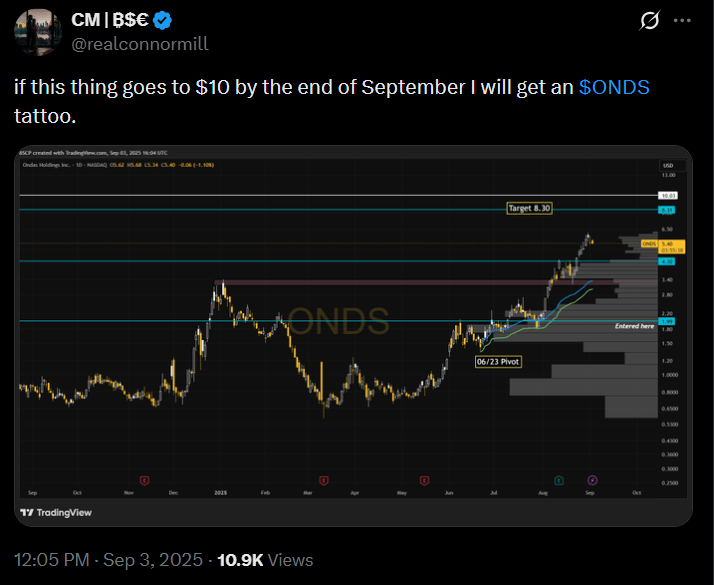Click the green earnings marker near Aug
Image resolution: width=714 pixels, height=585 pixels.
point(559,480)
